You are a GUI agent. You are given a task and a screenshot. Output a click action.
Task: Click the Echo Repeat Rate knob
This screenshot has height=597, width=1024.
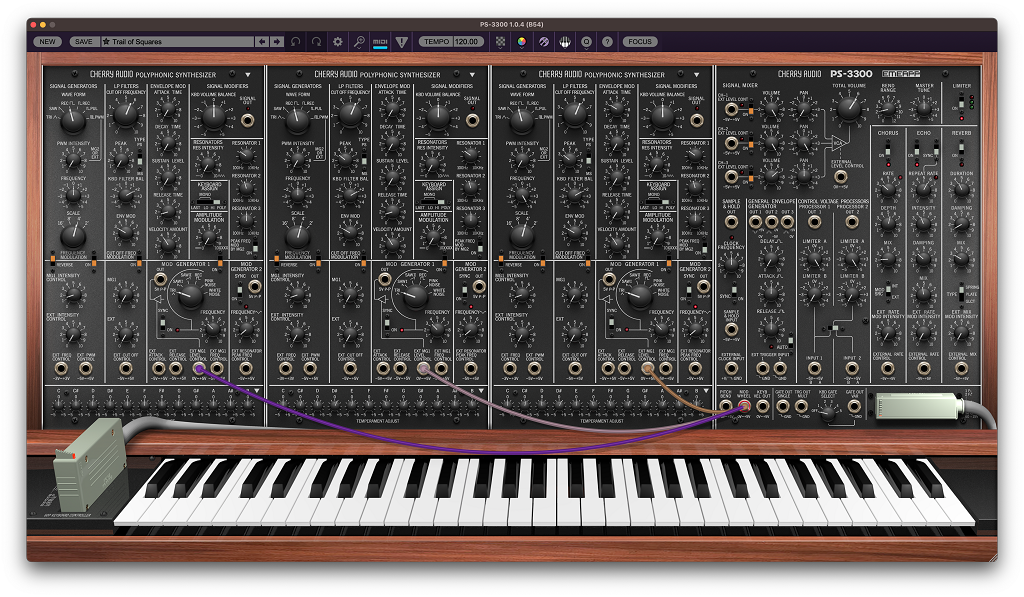coord(923,190)
